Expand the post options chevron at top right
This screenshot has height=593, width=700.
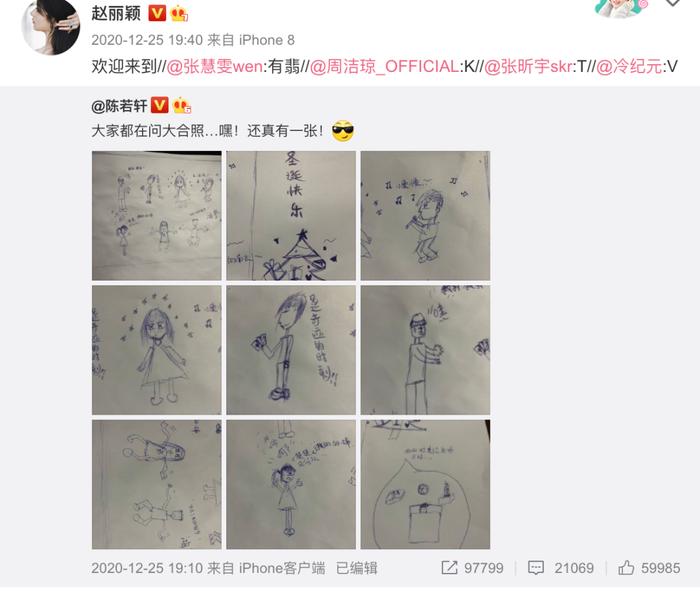click(x=672, y=3)
